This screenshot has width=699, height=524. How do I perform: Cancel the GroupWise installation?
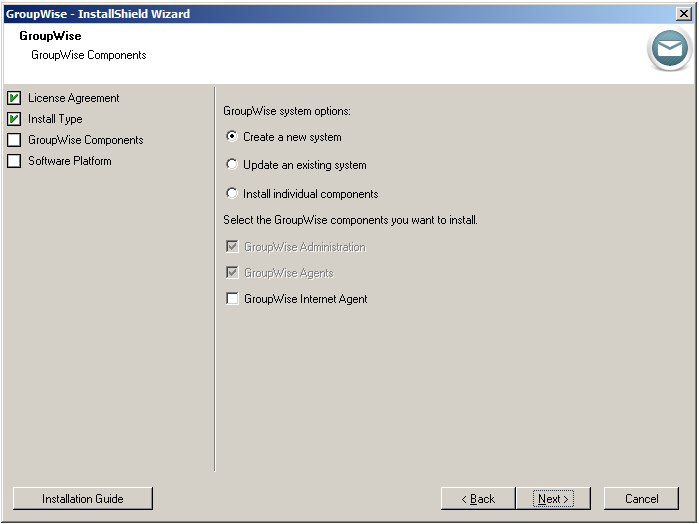point(642,499)
